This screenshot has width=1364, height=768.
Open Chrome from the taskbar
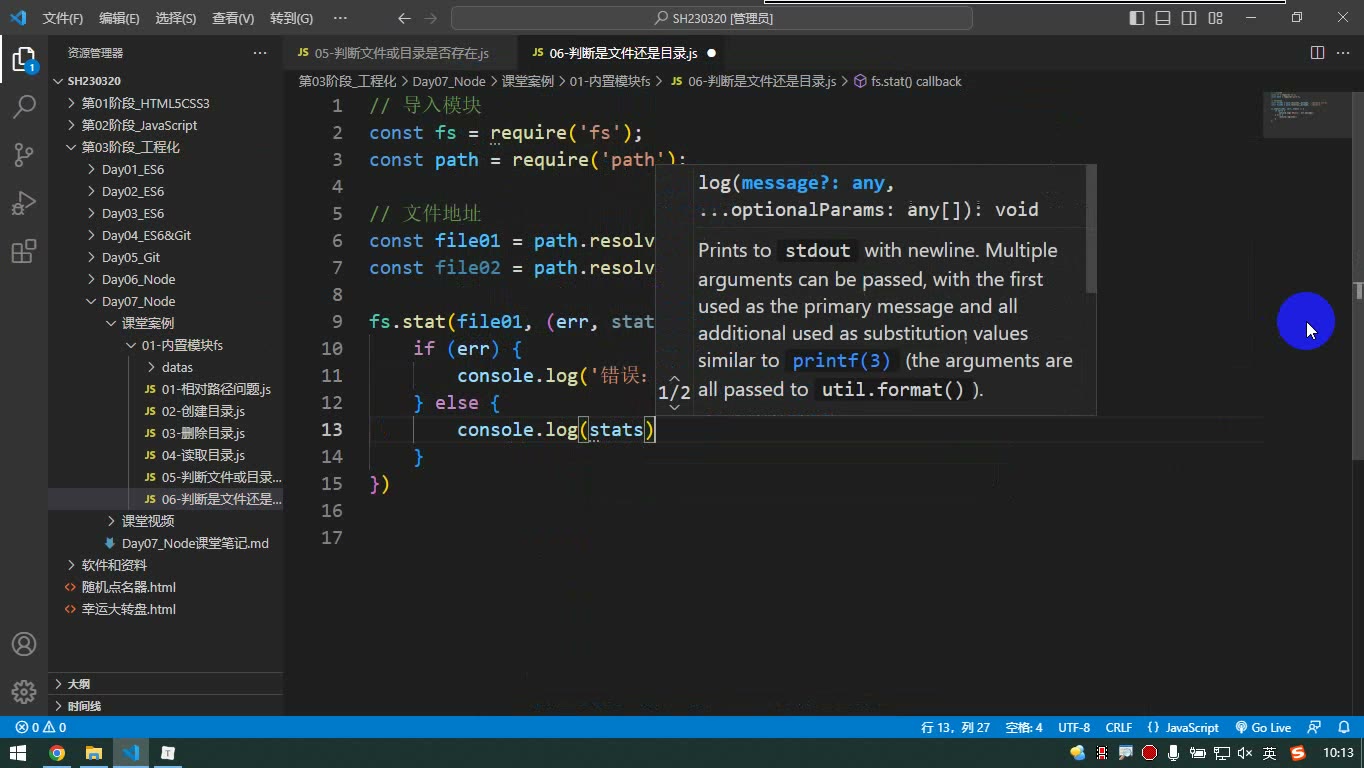[x=57, y=753]
